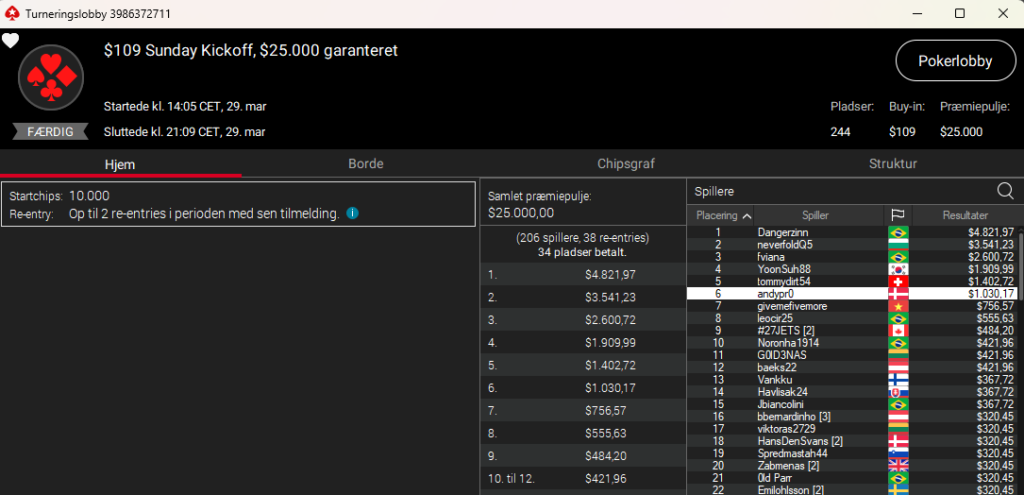This screenshot has width=1024, height=495.
Task: Open the player search magnifier
Action: pyautogui.click(x=1005, y=190)
